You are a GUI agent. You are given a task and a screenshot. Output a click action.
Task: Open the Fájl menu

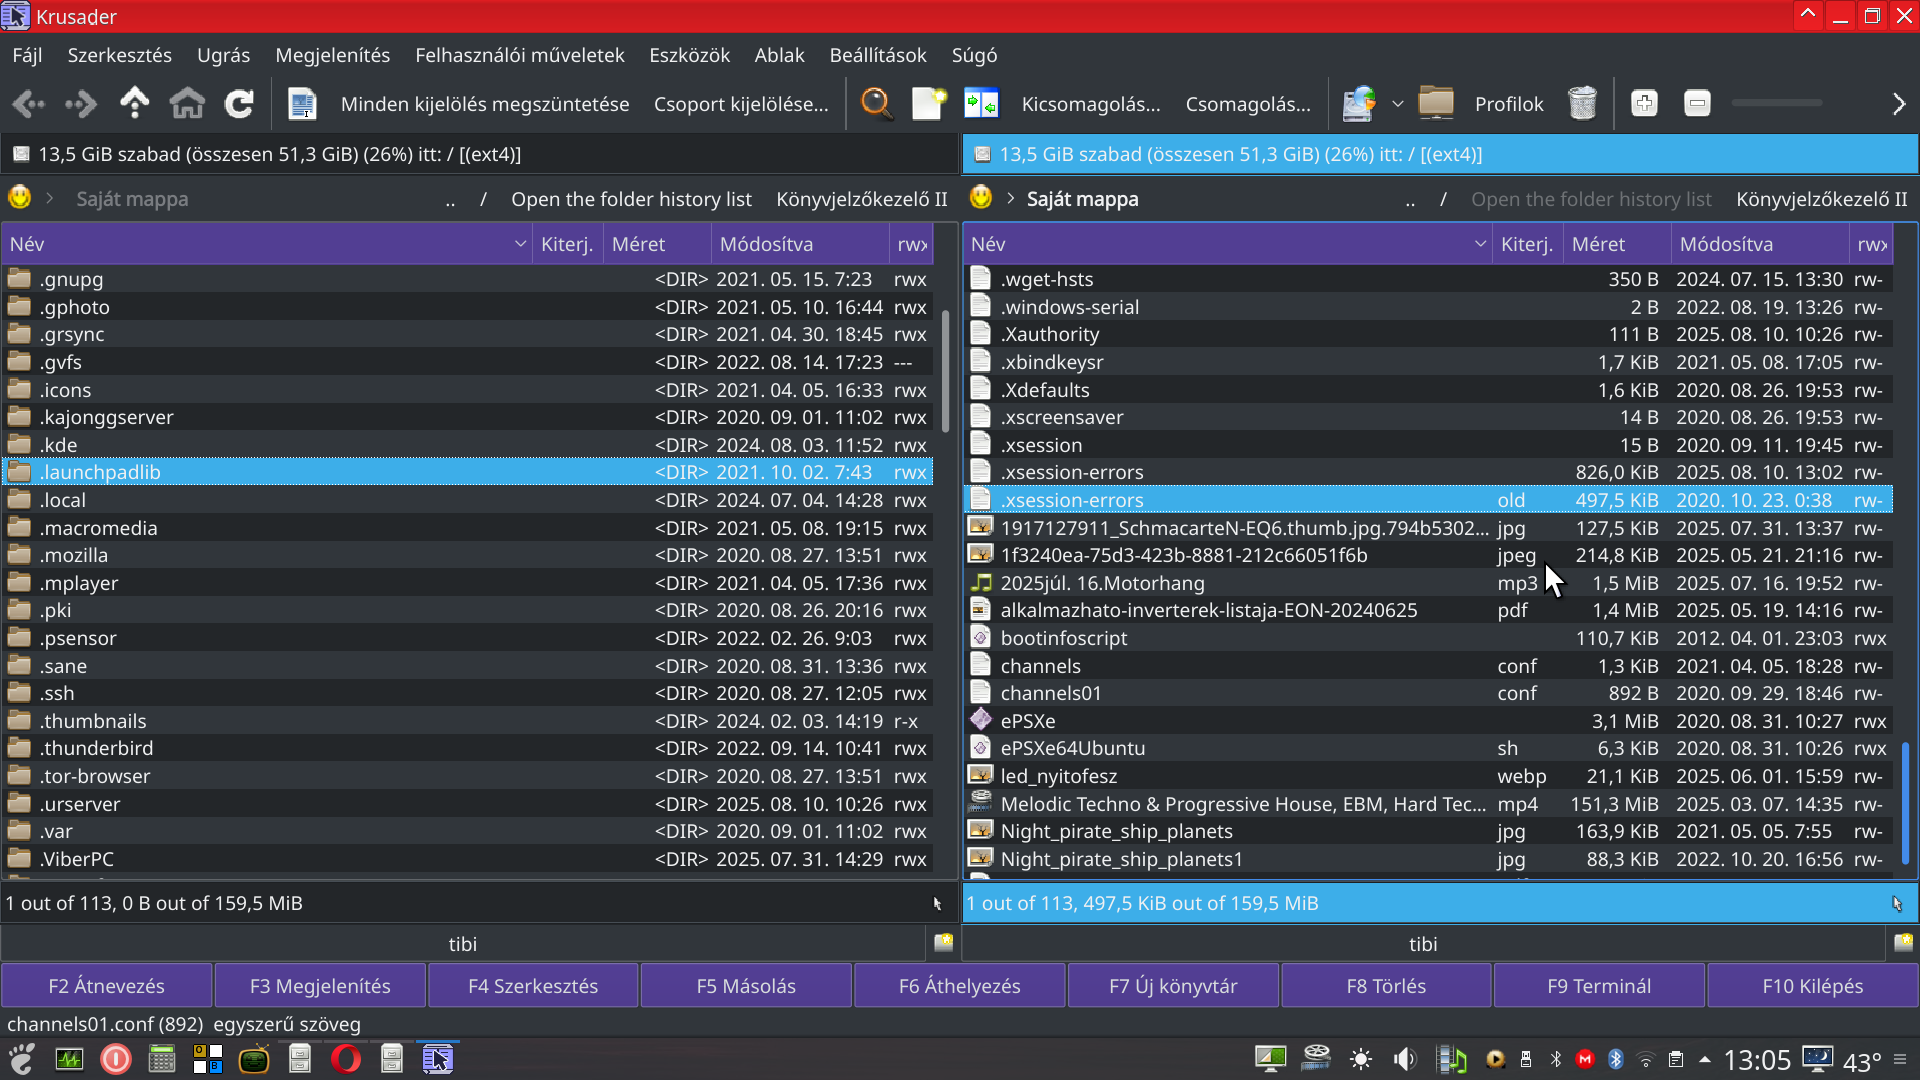[27, 55]
